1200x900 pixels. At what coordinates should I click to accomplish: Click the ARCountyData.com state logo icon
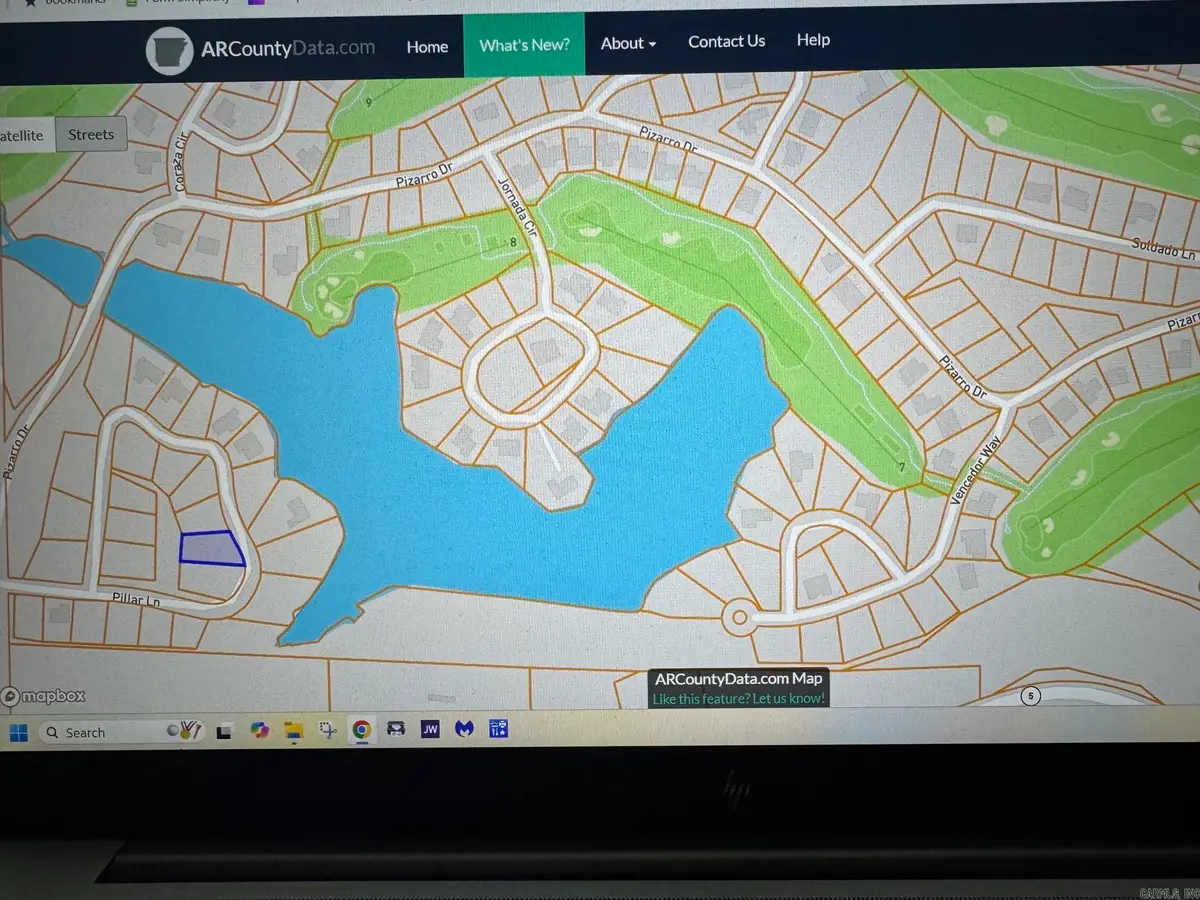169,50
